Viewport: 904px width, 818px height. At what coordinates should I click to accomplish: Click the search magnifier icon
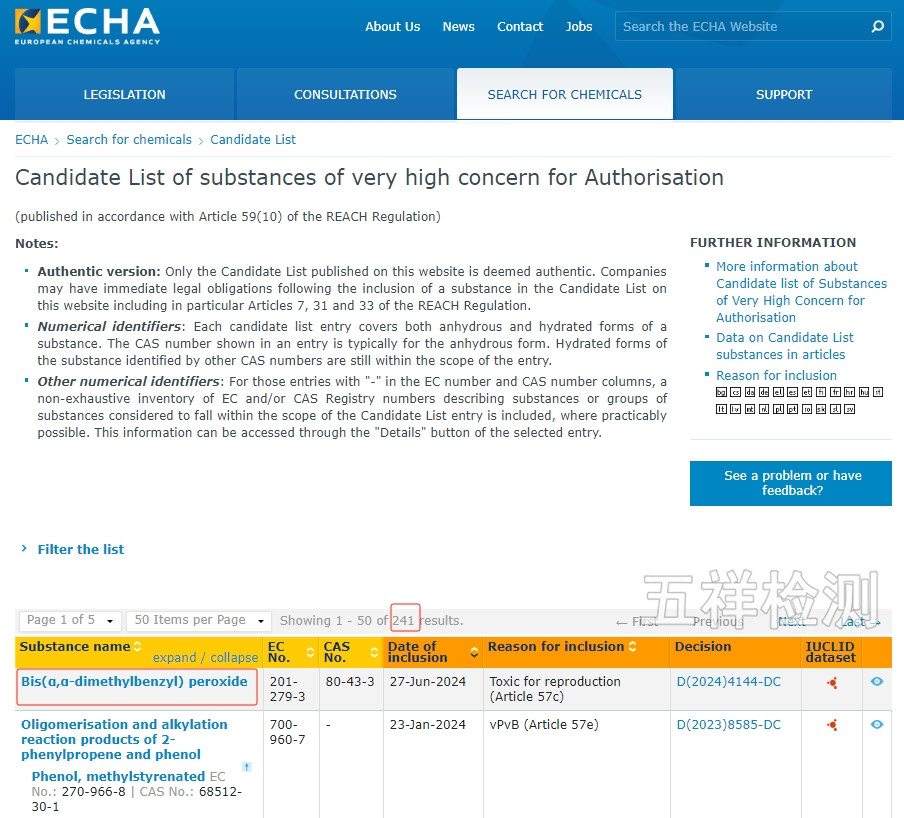[x=877, y=27]
